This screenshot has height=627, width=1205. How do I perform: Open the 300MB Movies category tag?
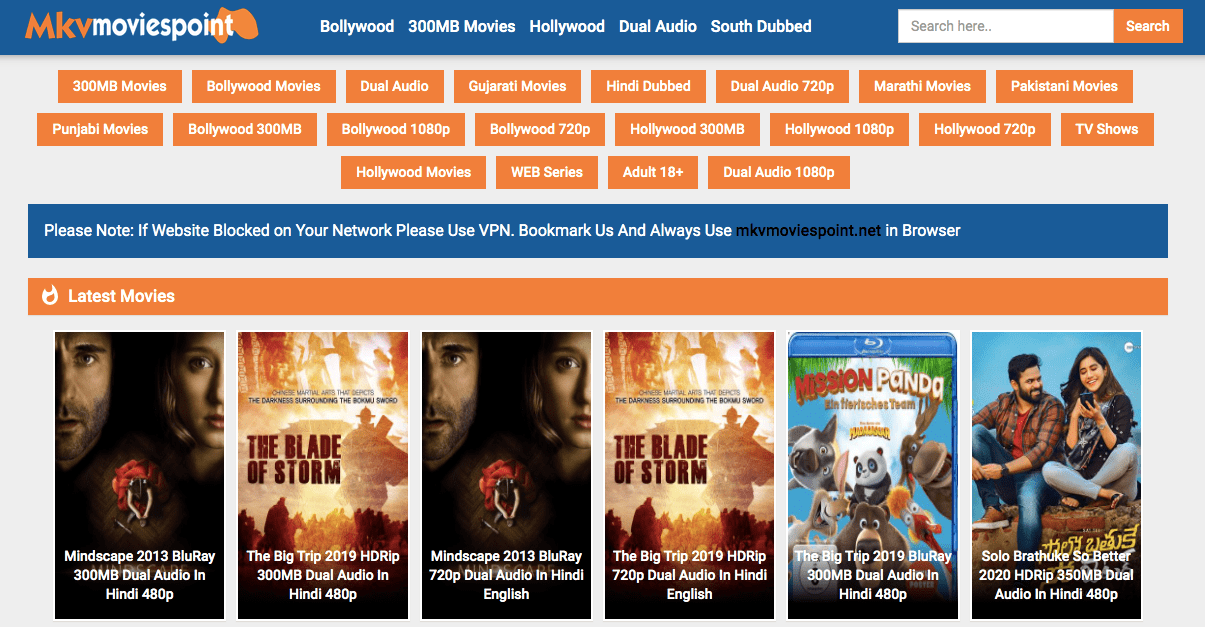[120, 86]
